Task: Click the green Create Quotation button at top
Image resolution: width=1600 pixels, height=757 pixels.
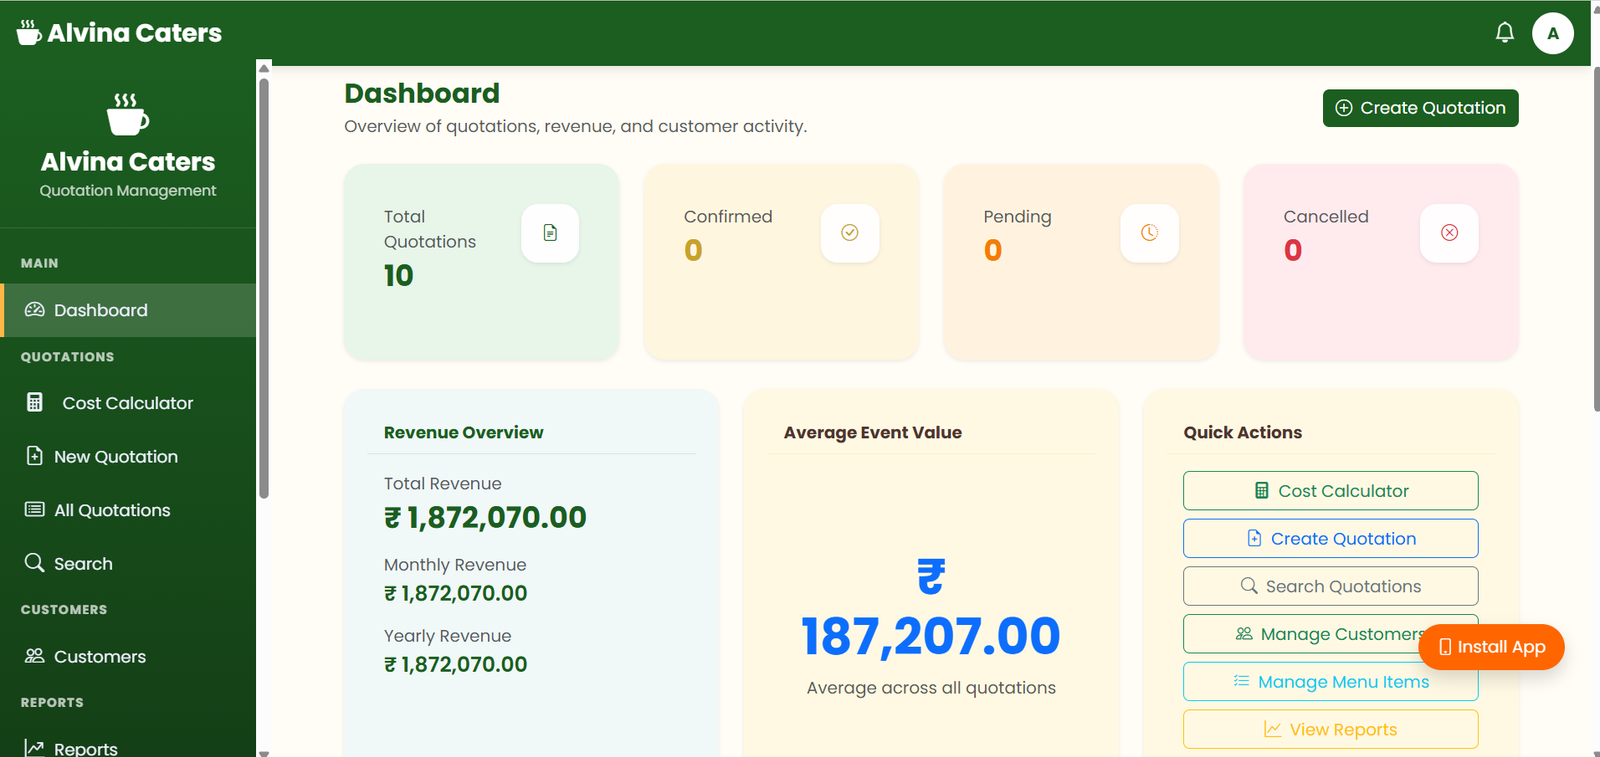Action: (x=1420, y=108)
